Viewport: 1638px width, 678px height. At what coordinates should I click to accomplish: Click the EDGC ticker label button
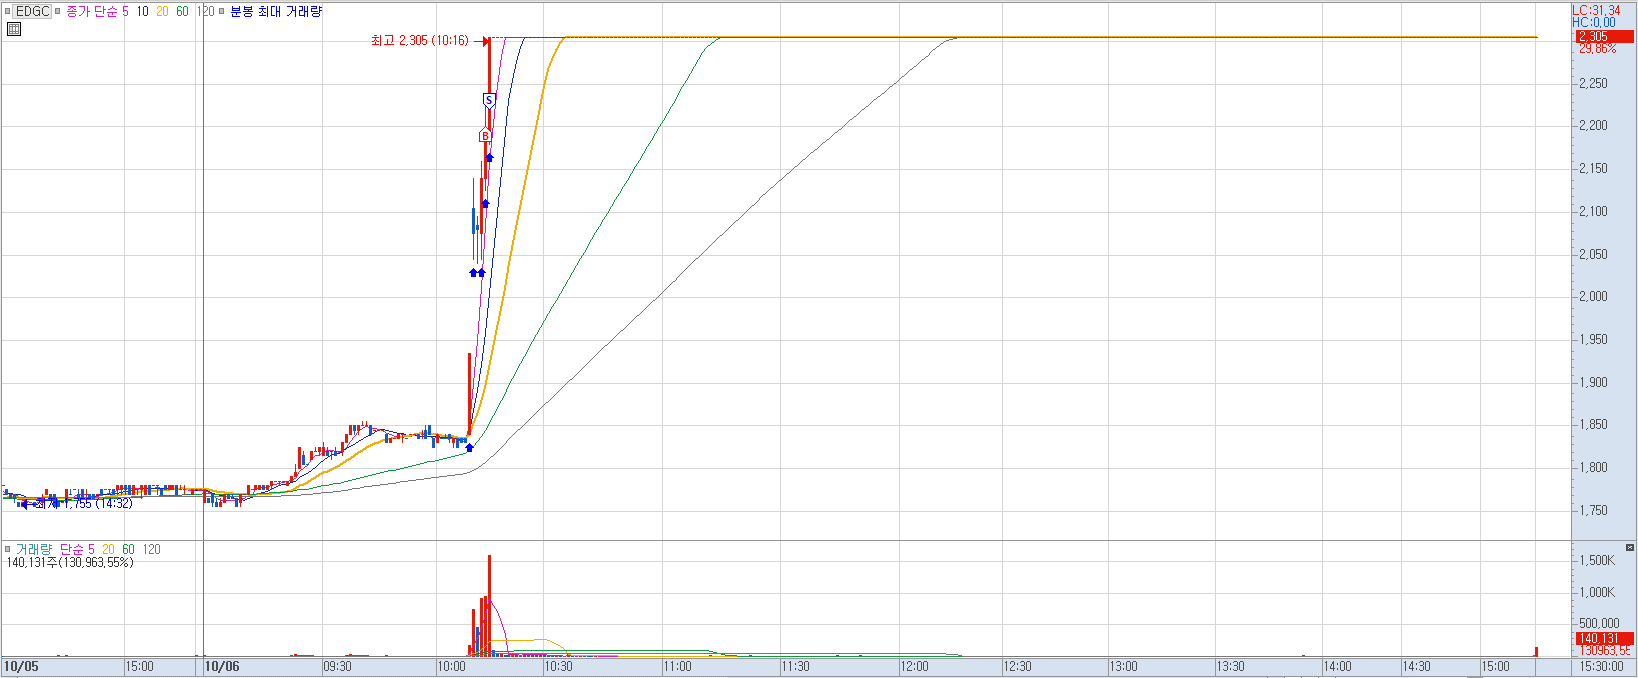click(32, 11)
